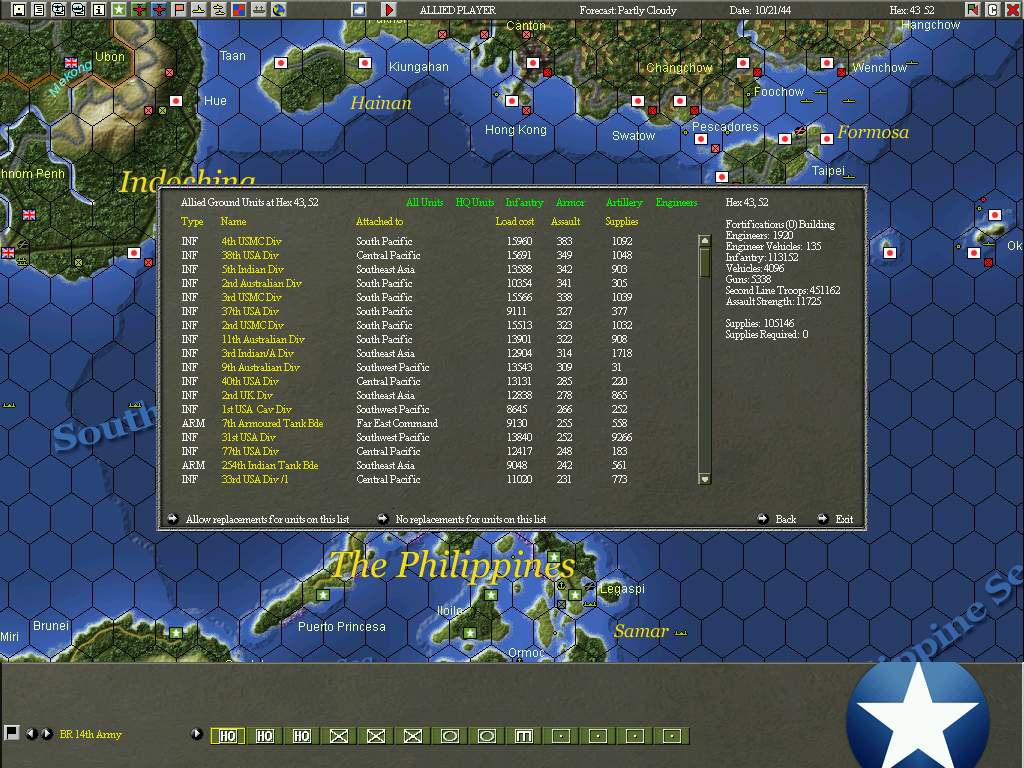The height and width of the screenshot is (768, 1024).
Task: Click the cloud weather icon
Action: (x=359, y=9)
